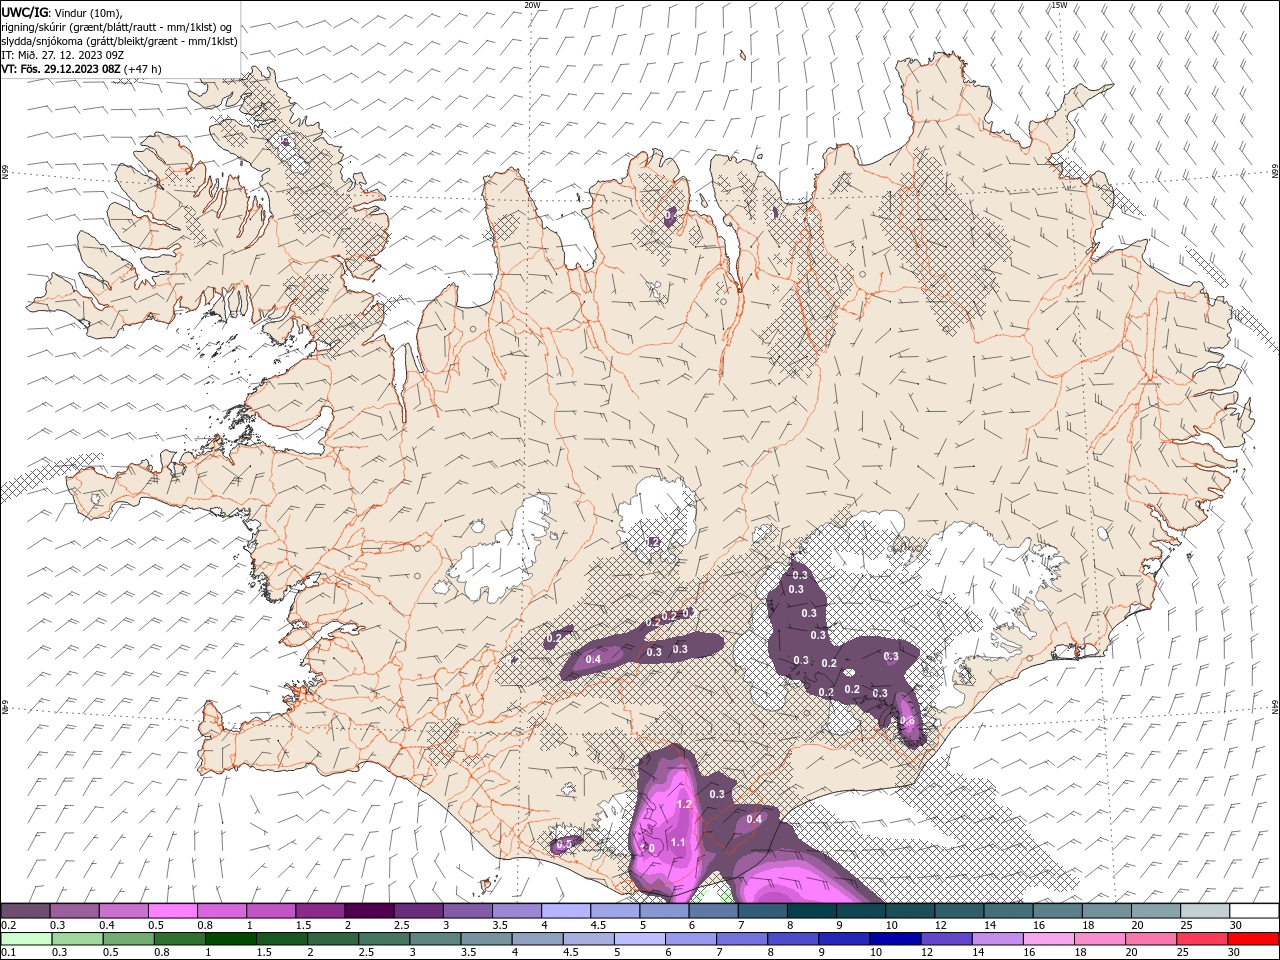Choose the coral red 25 swatch in rain legend
Viewport: 1280px width, 960px height.
click(1201, 939)
